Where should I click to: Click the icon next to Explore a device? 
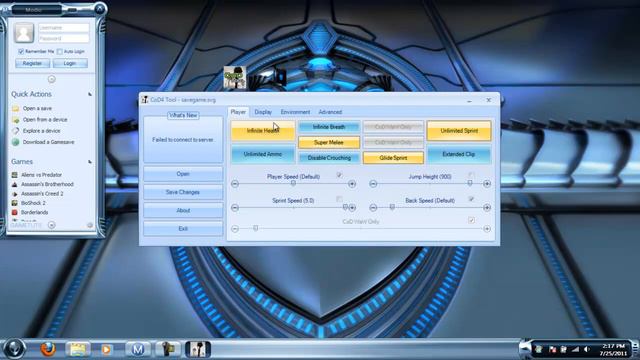click(16, 131)
